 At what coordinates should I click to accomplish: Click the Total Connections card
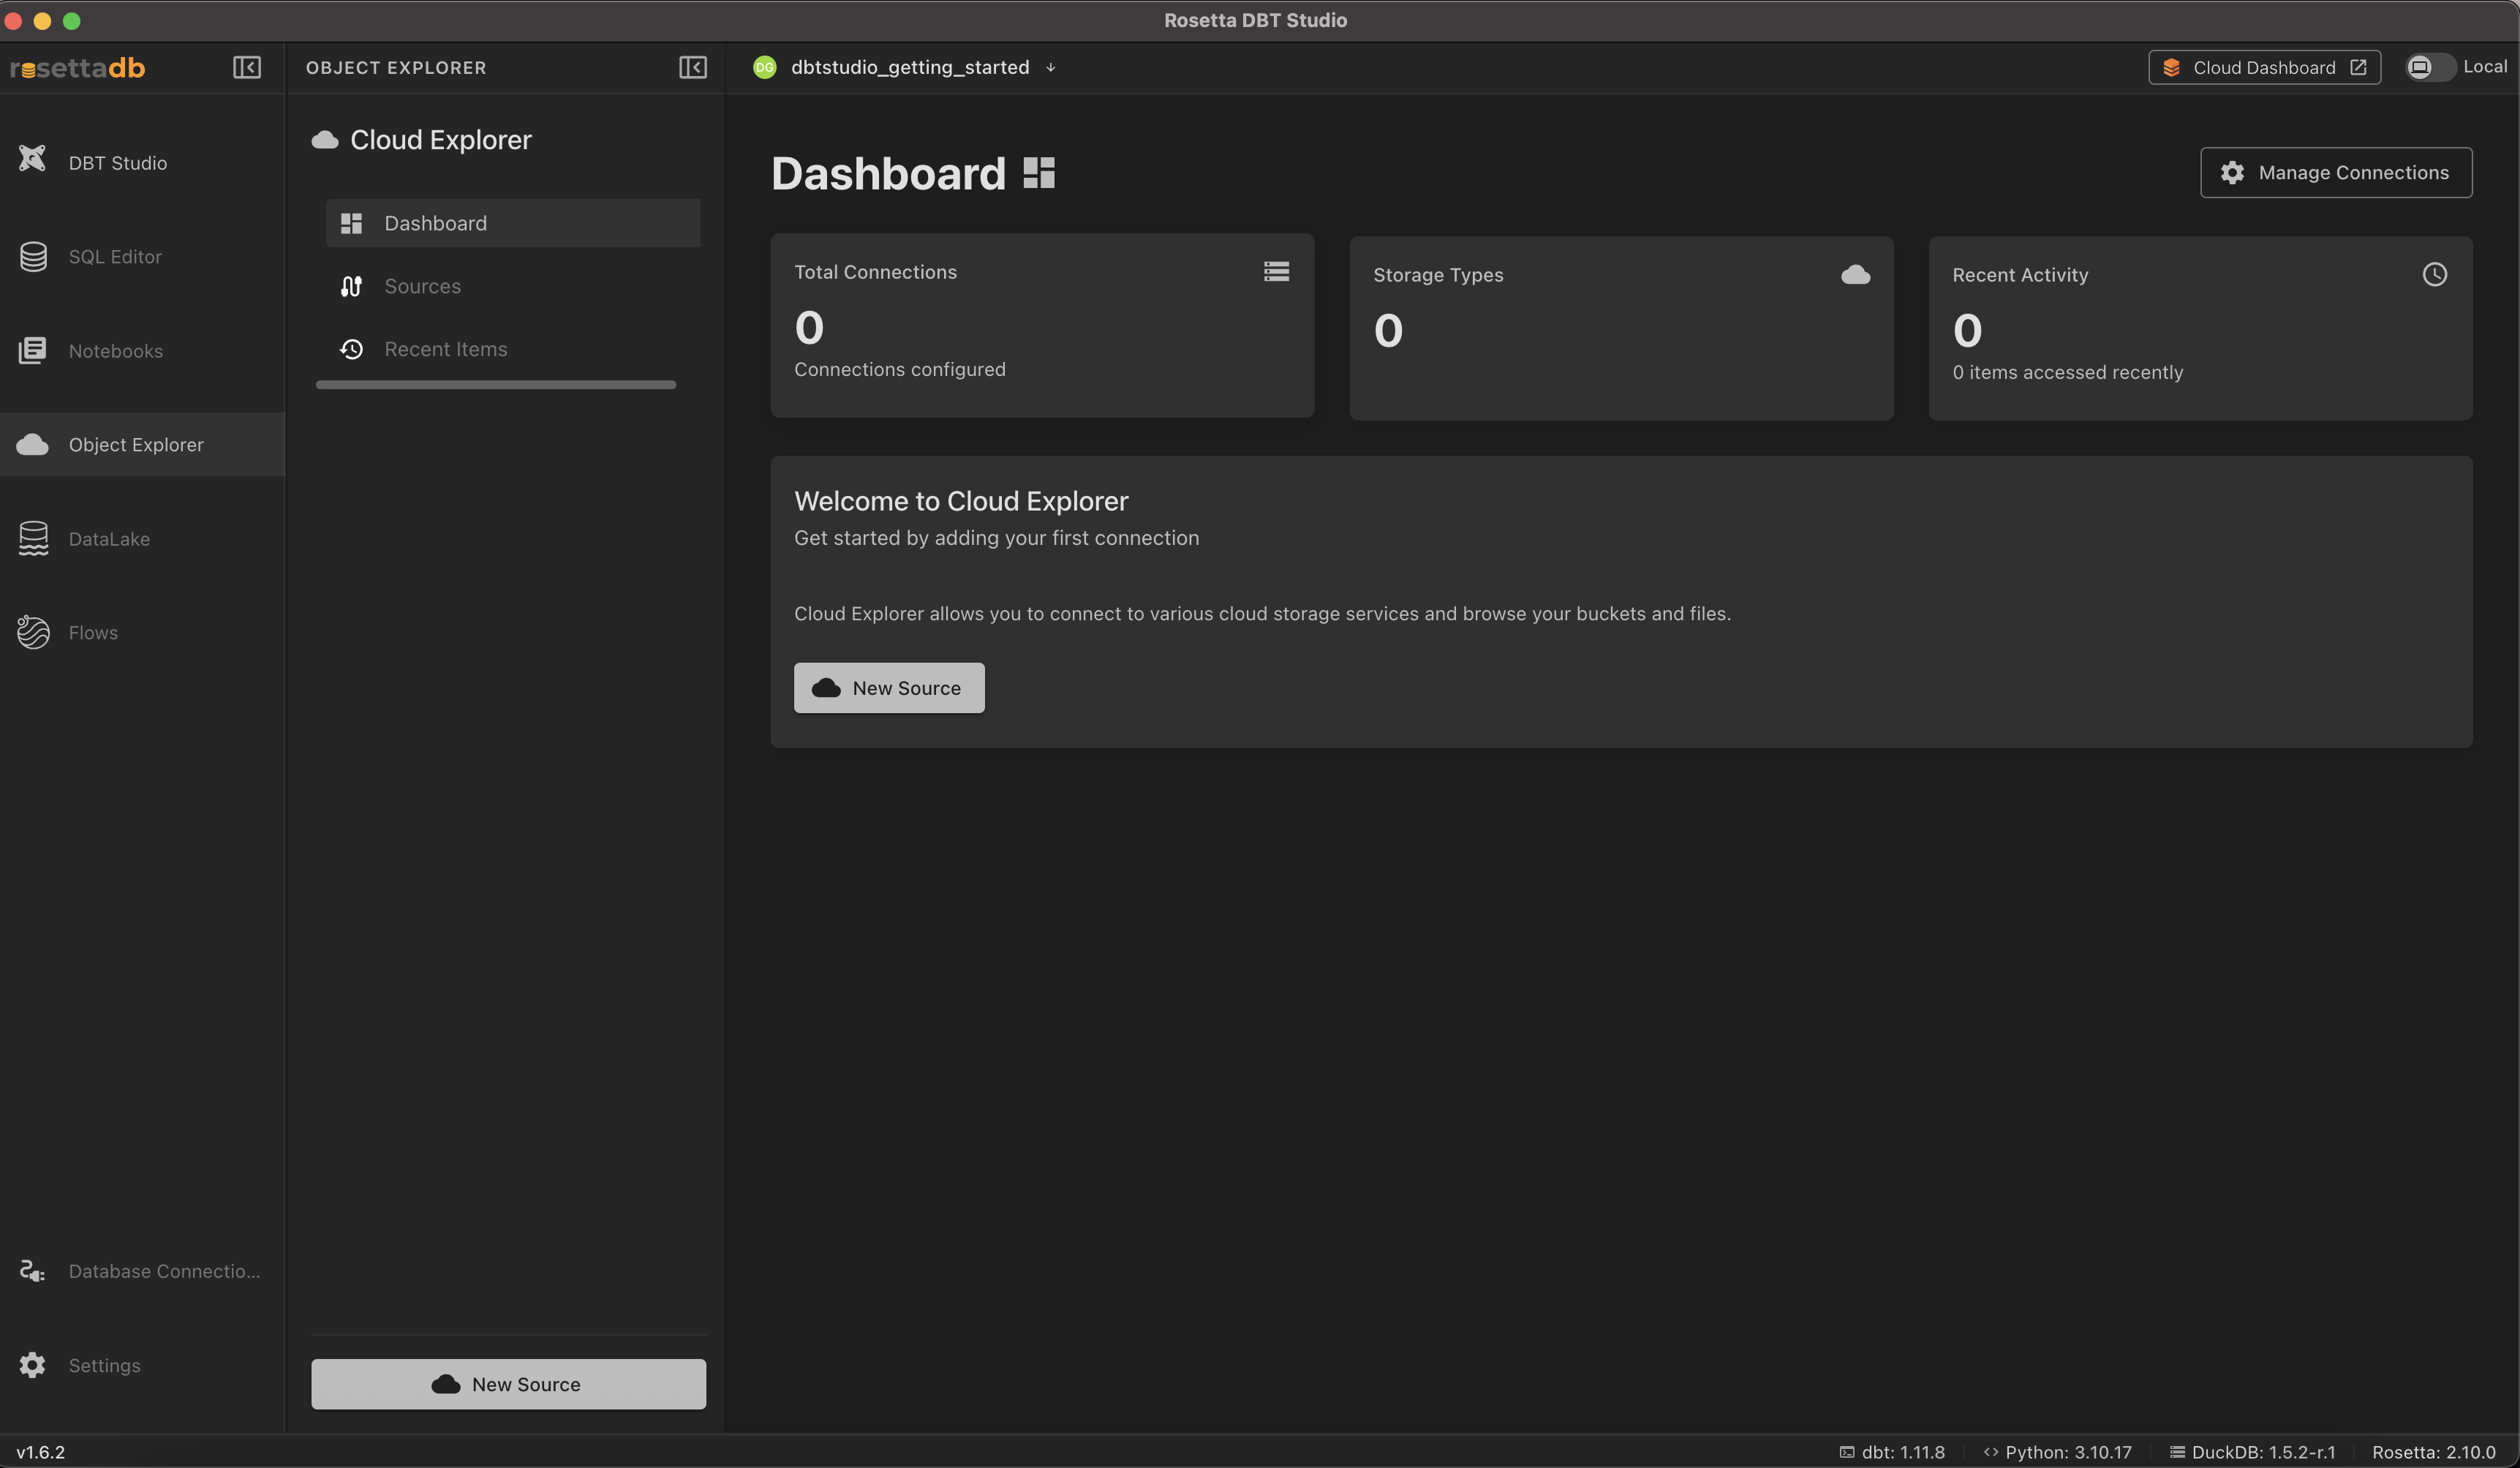1042,325
